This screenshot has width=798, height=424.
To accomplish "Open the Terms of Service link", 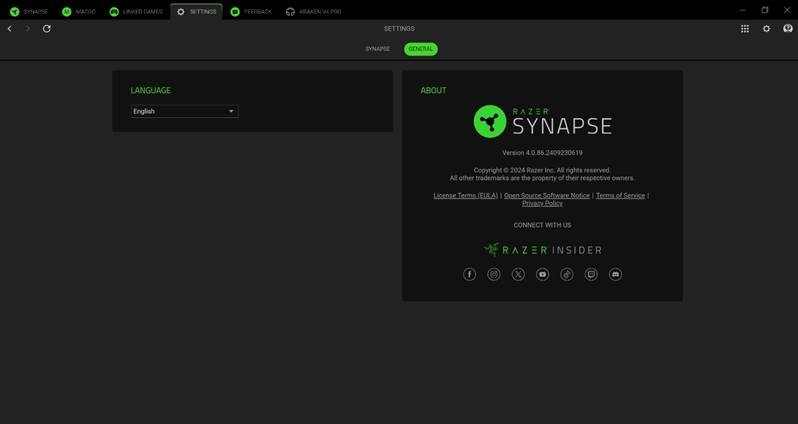I will (x=620, y=195).
